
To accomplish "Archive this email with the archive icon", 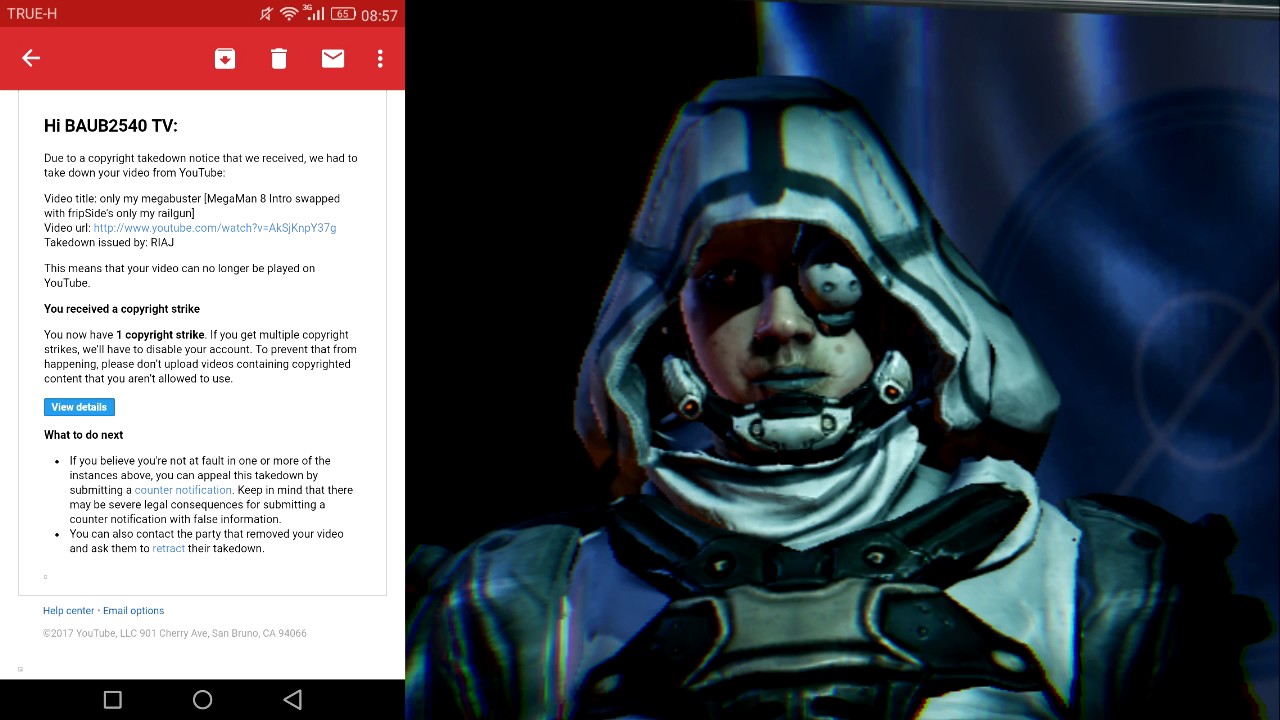I will (225, 59).
